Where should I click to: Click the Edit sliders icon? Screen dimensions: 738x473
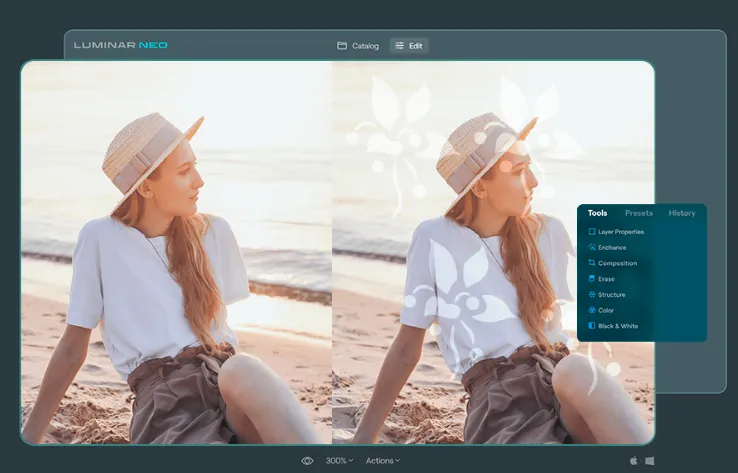[x=399, y=46]
